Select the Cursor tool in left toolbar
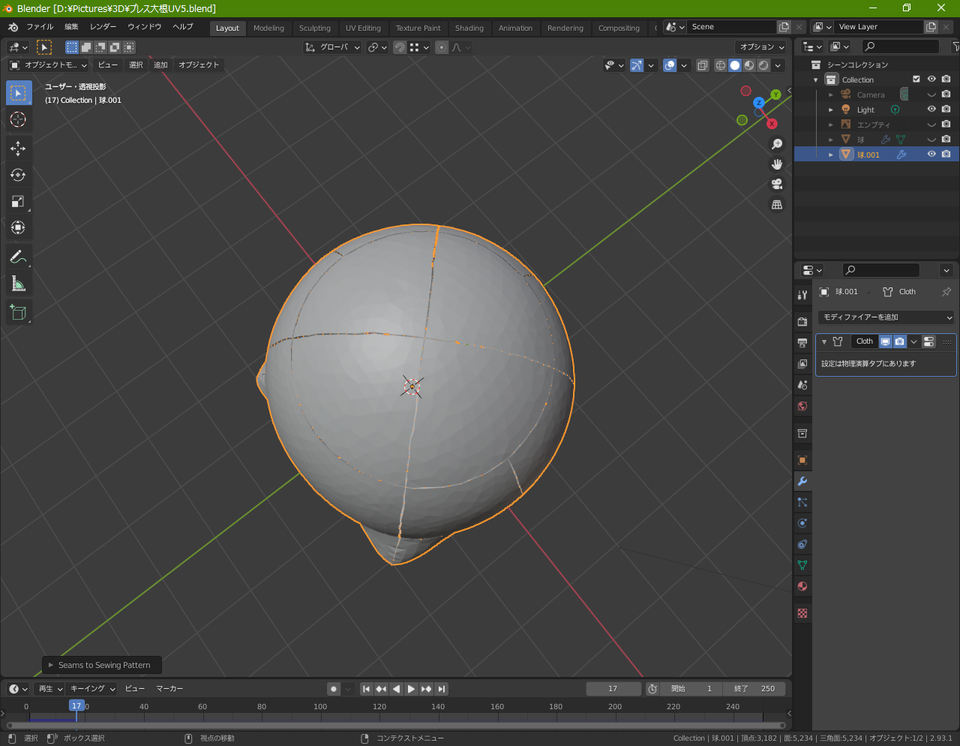This screenshot has height=746, width=960. [x=18, y=120]
